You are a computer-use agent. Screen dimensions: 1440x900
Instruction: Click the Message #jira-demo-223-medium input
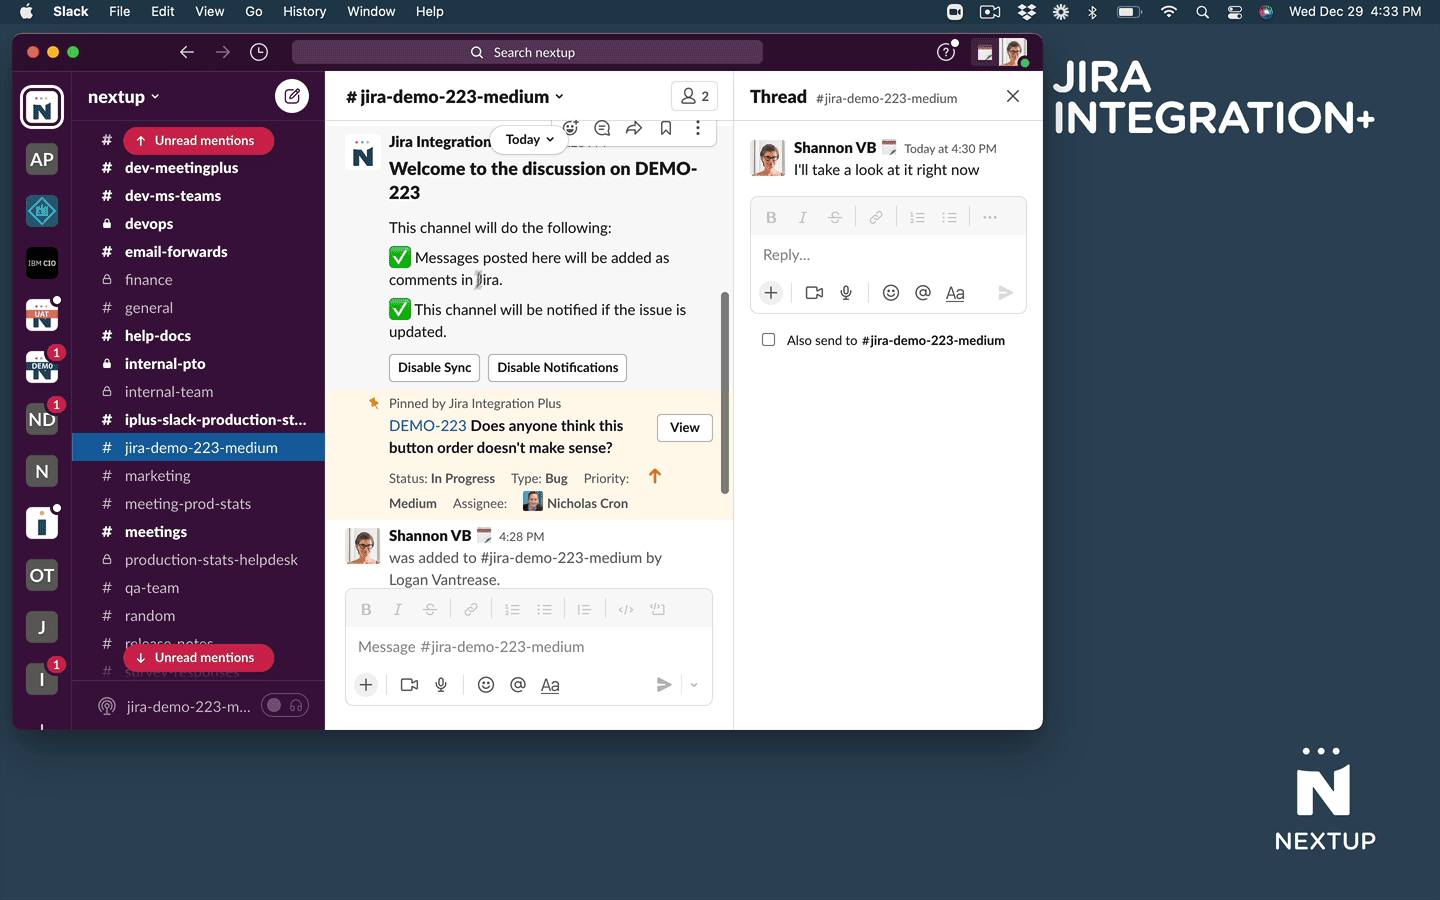pos(529,647)
